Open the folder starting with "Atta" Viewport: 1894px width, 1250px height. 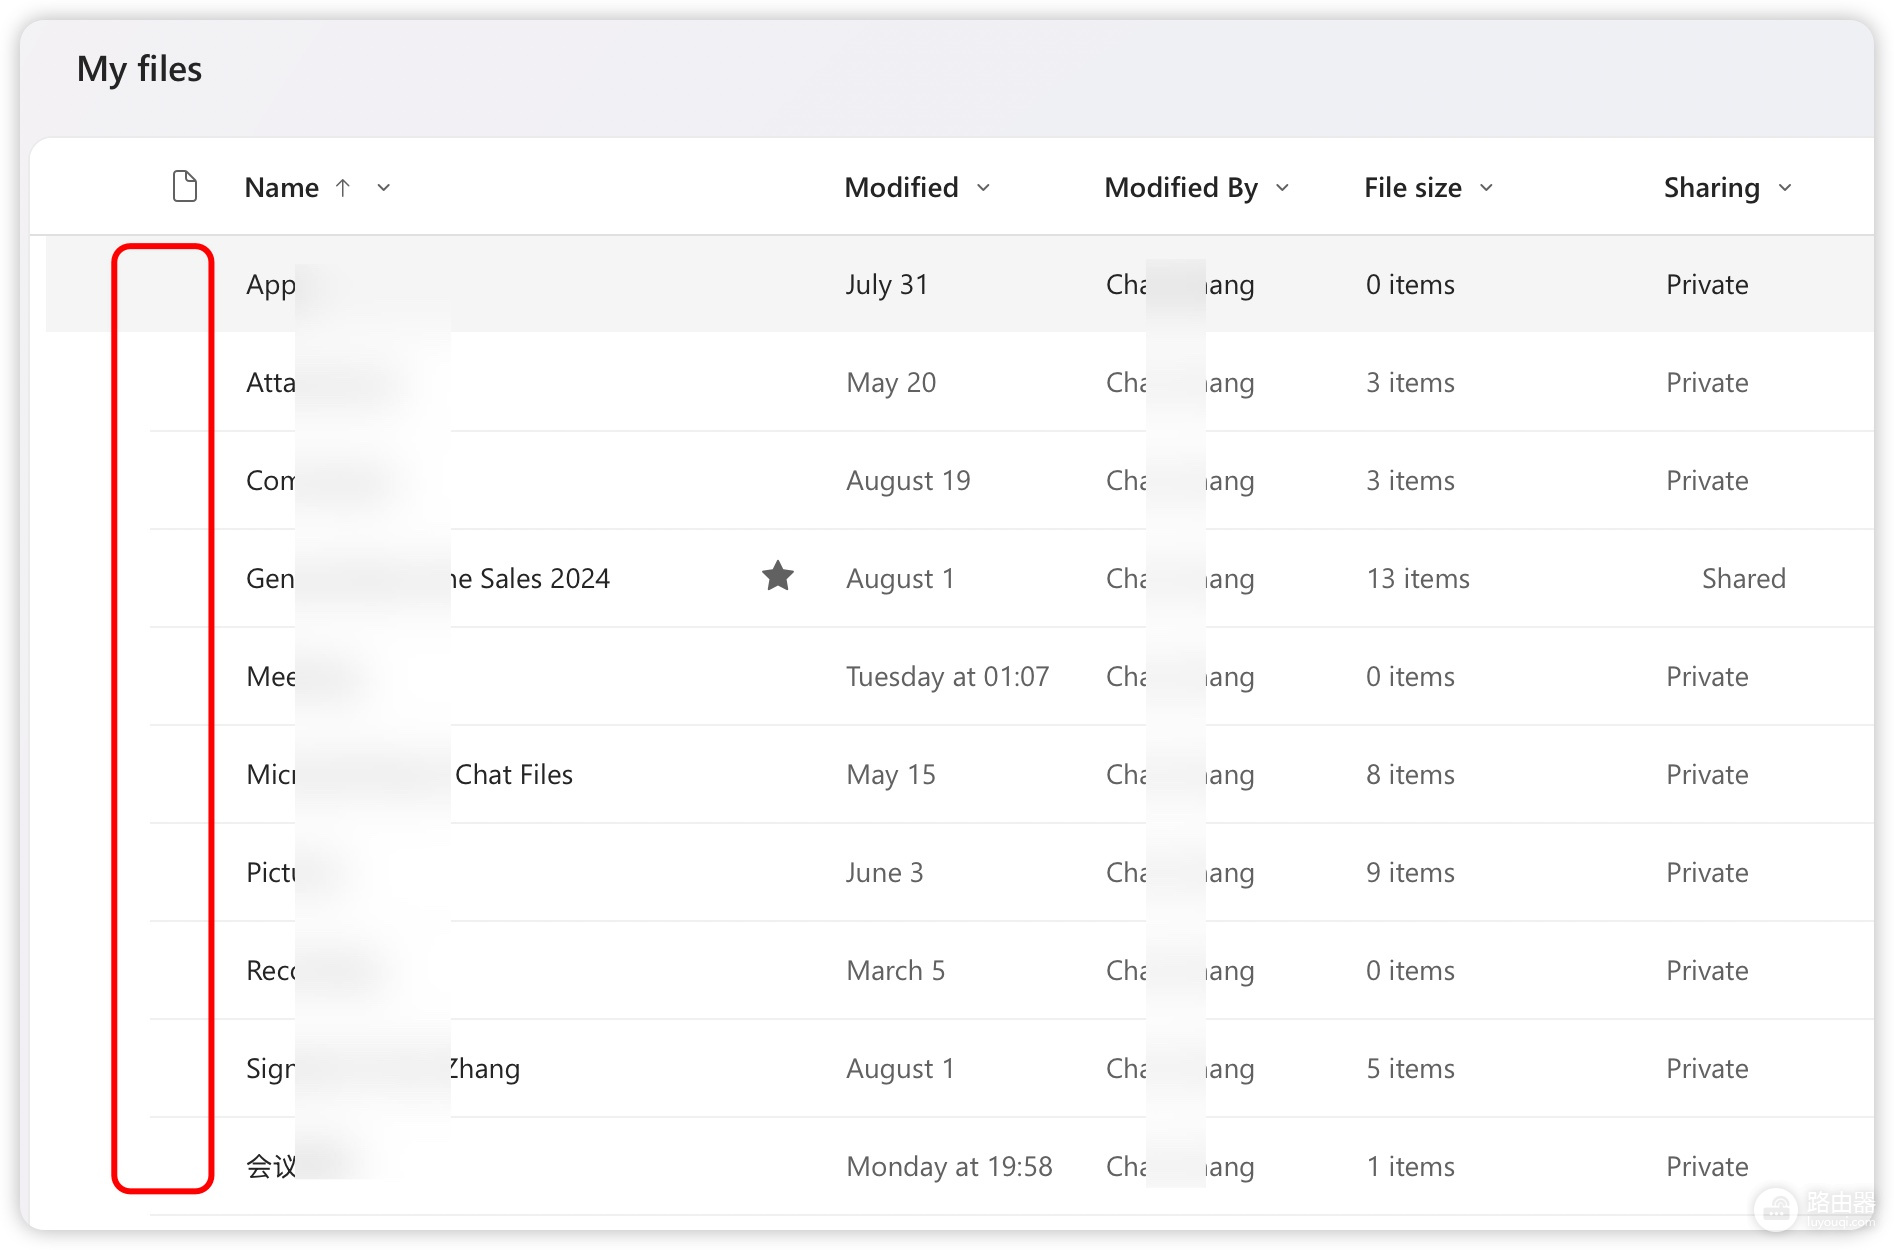pos(271,383)
